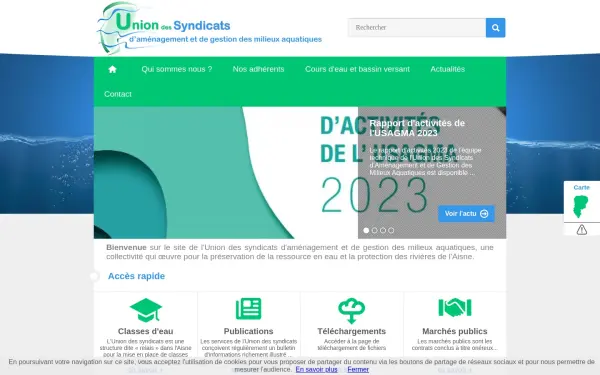The image size is (600, 375).
Task: Click the Carte label text
Action: tap(582, 188)
